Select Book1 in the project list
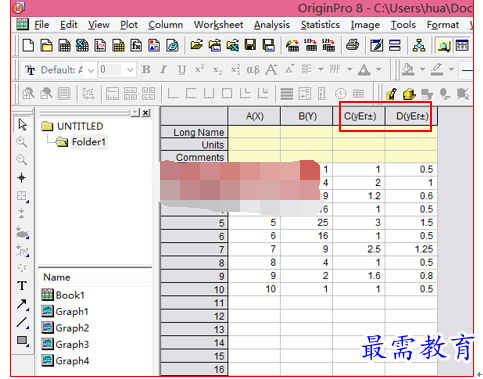This screenshot has height=379, width=483. 70,295
